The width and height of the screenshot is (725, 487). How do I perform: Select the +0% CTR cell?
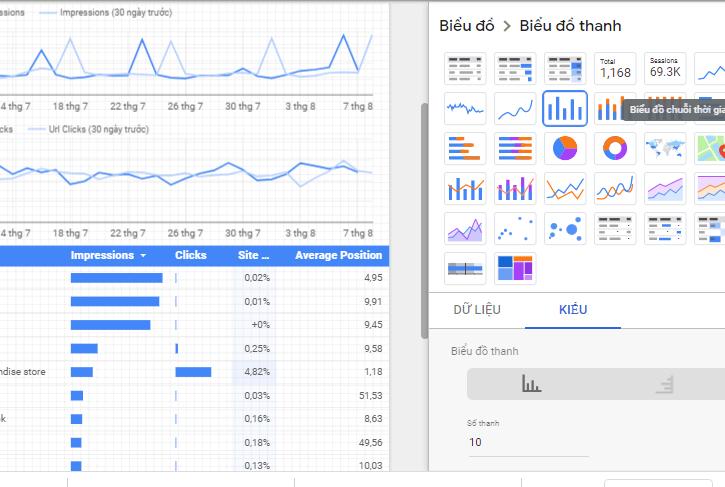260,325
